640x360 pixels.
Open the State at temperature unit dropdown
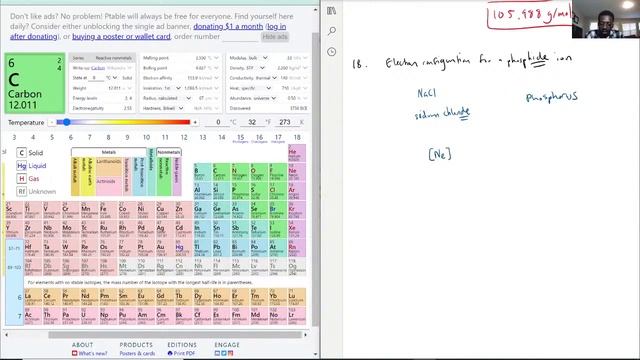coord(112,78)
